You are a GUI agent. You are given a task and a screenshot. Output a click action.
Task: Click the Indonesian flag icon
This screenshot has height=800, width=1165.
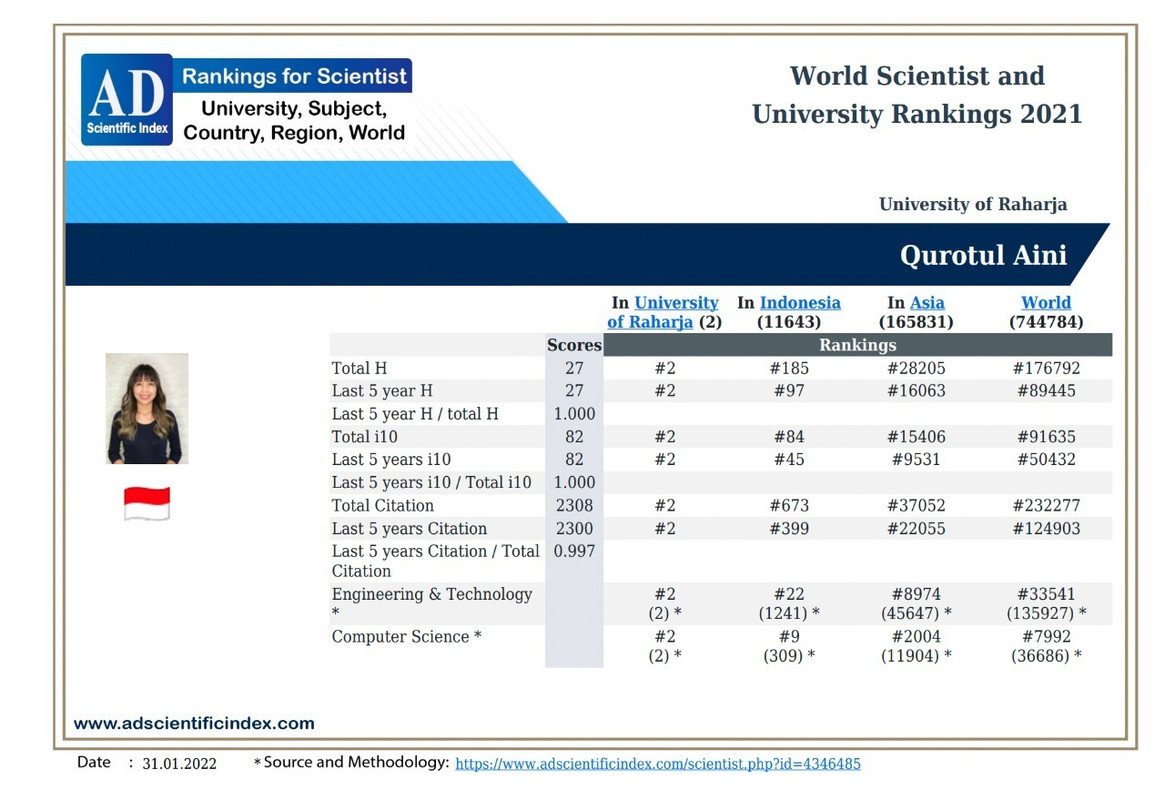click(147, 503)
